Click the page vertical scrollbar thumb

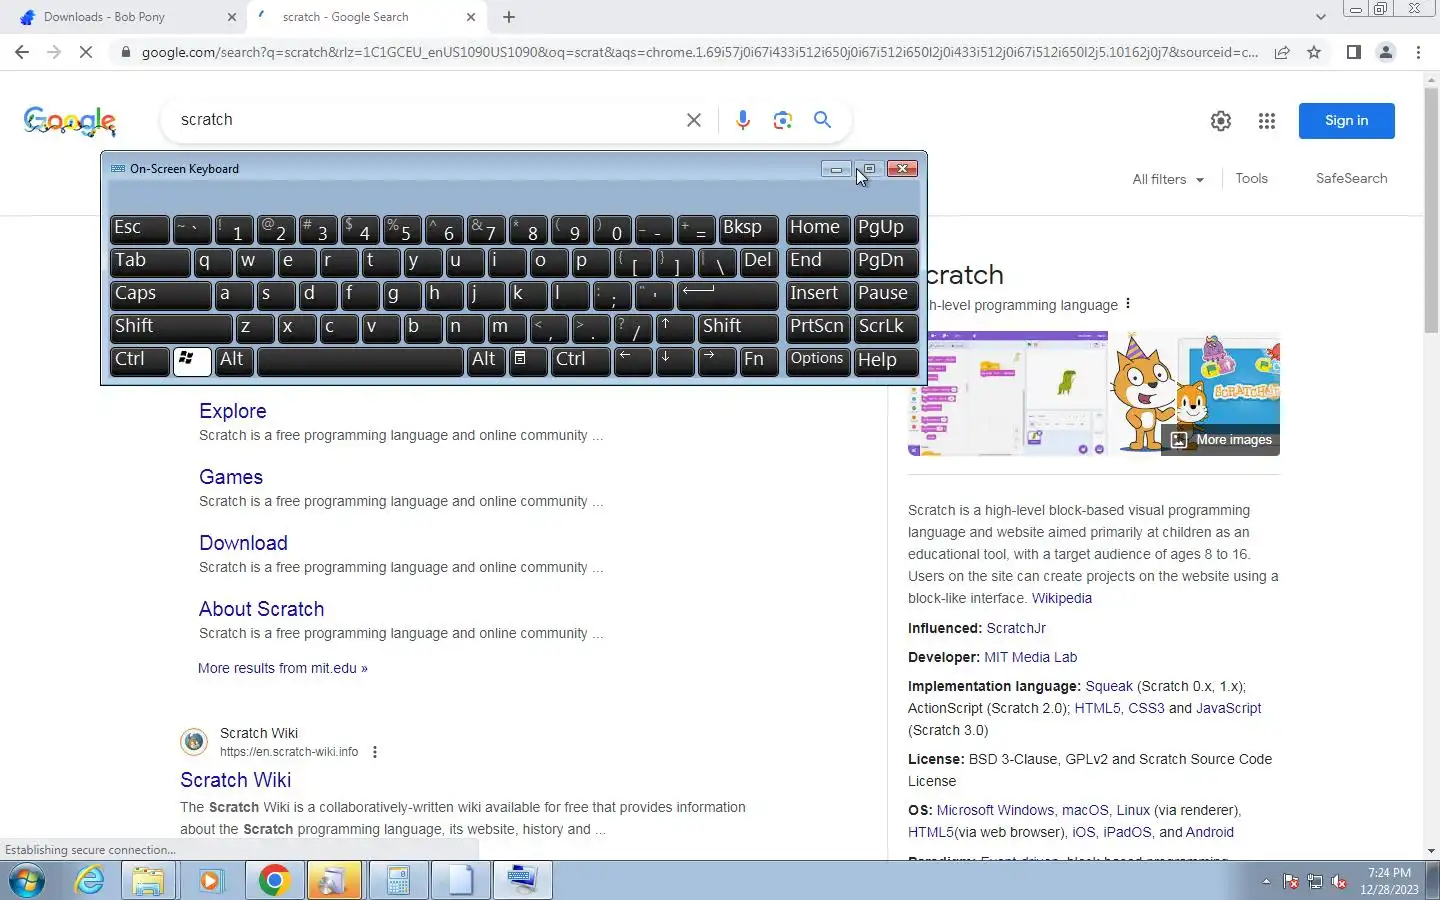pyautogui.click(x=1431, y=210)
